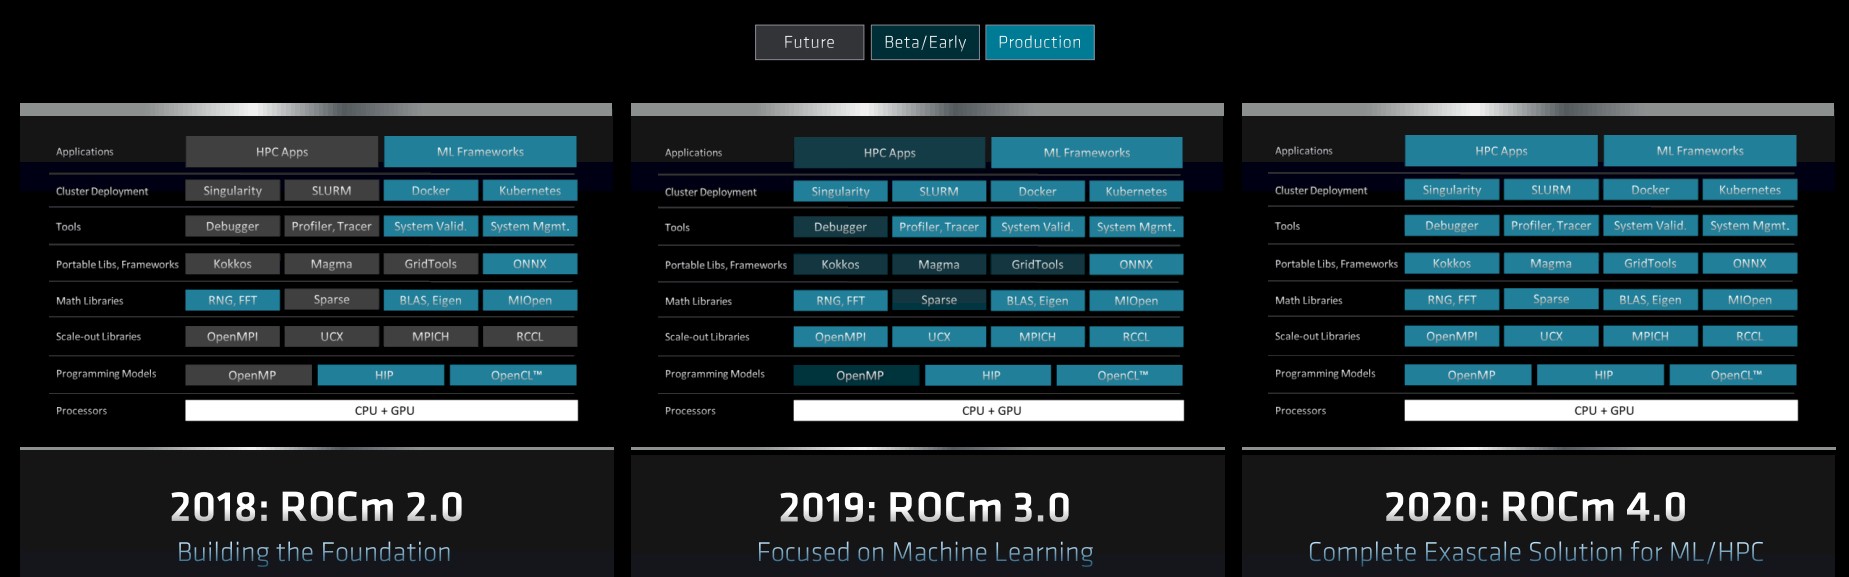Click the Future legend box
Viewport: 1849px width, 577px height.
tap(809, 42)
